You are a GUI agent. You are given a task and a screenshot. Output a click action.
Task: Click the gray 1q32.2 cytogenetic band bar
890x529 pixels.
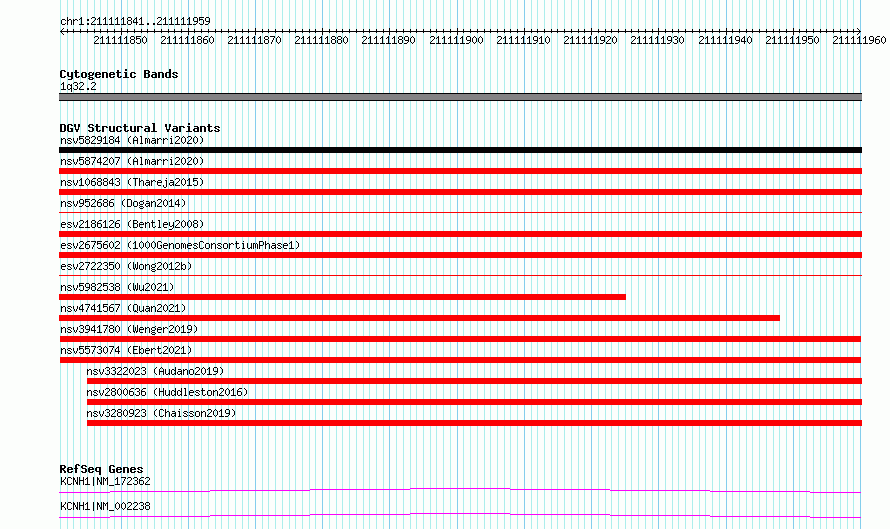point(460,97)
